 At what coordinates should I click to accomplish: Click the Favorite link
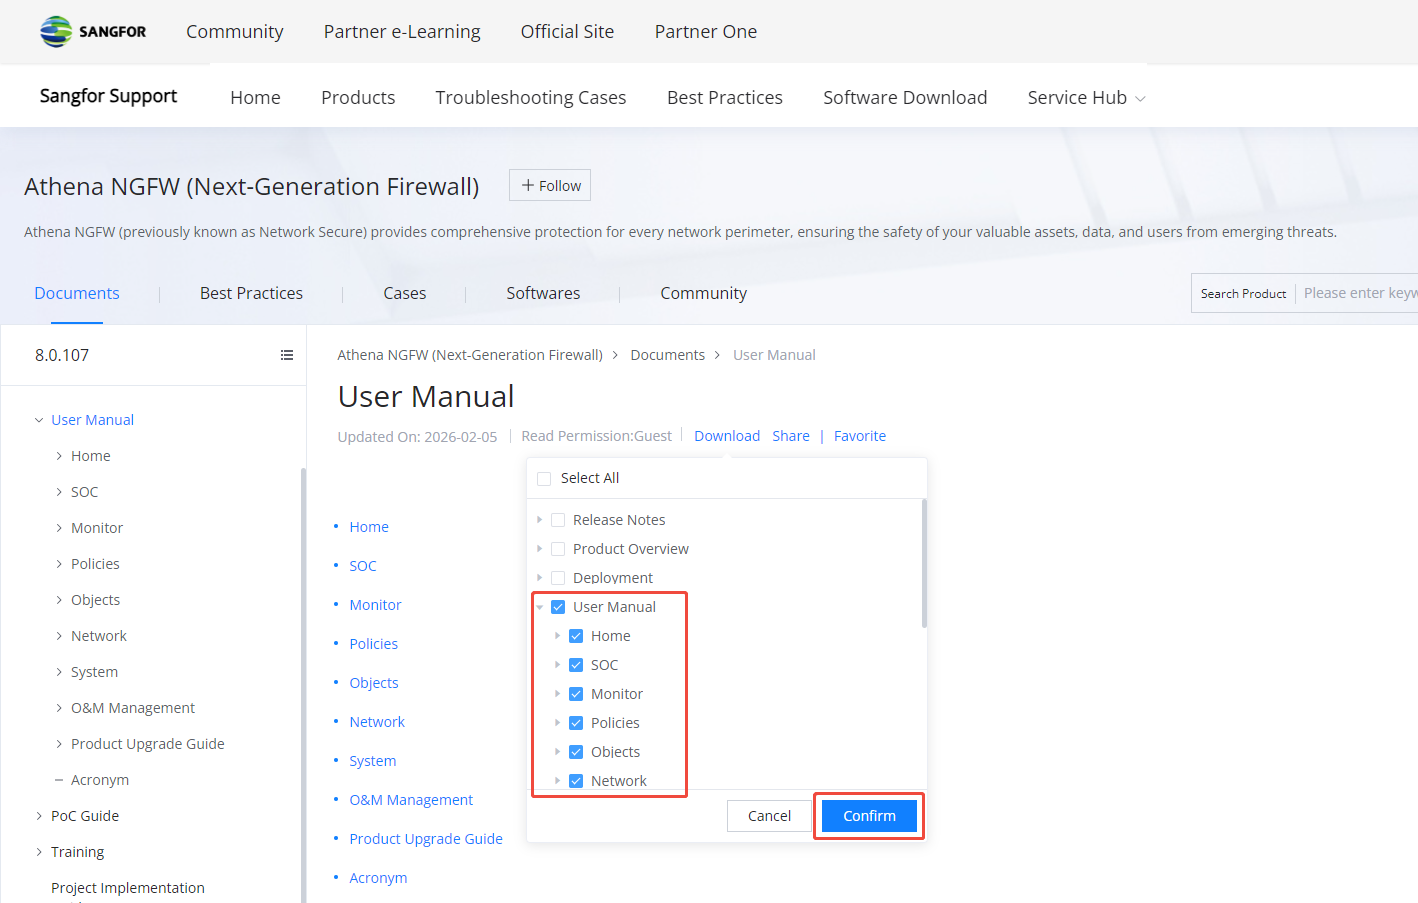[860, 436]
